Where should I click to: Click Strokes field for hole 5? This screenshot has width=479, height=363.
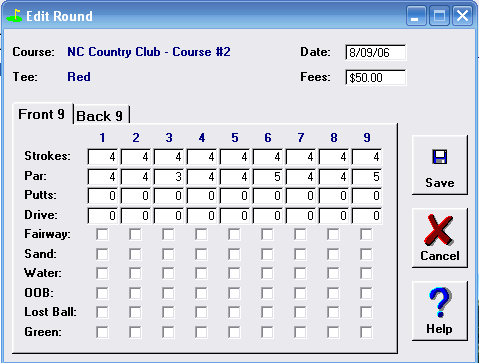[x=235, y=157]
